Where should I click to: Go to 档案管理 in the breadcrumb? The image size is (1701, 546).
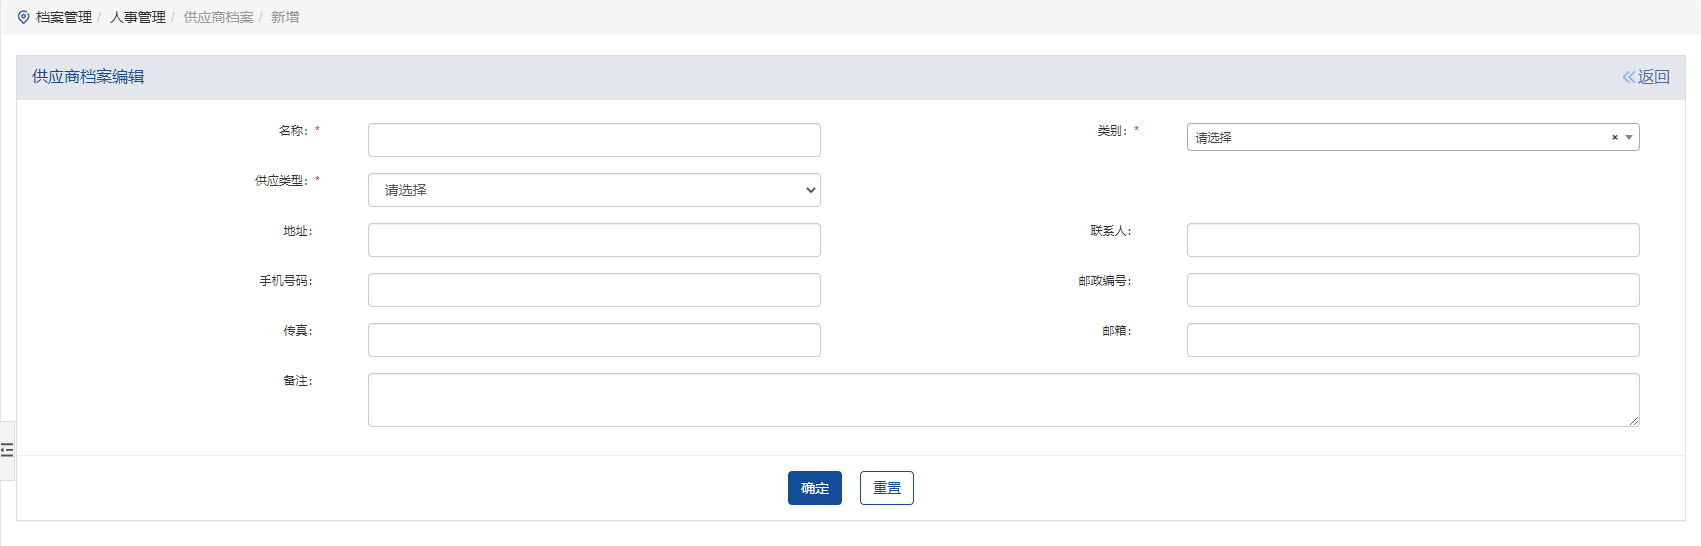click(x=64, y=17)
